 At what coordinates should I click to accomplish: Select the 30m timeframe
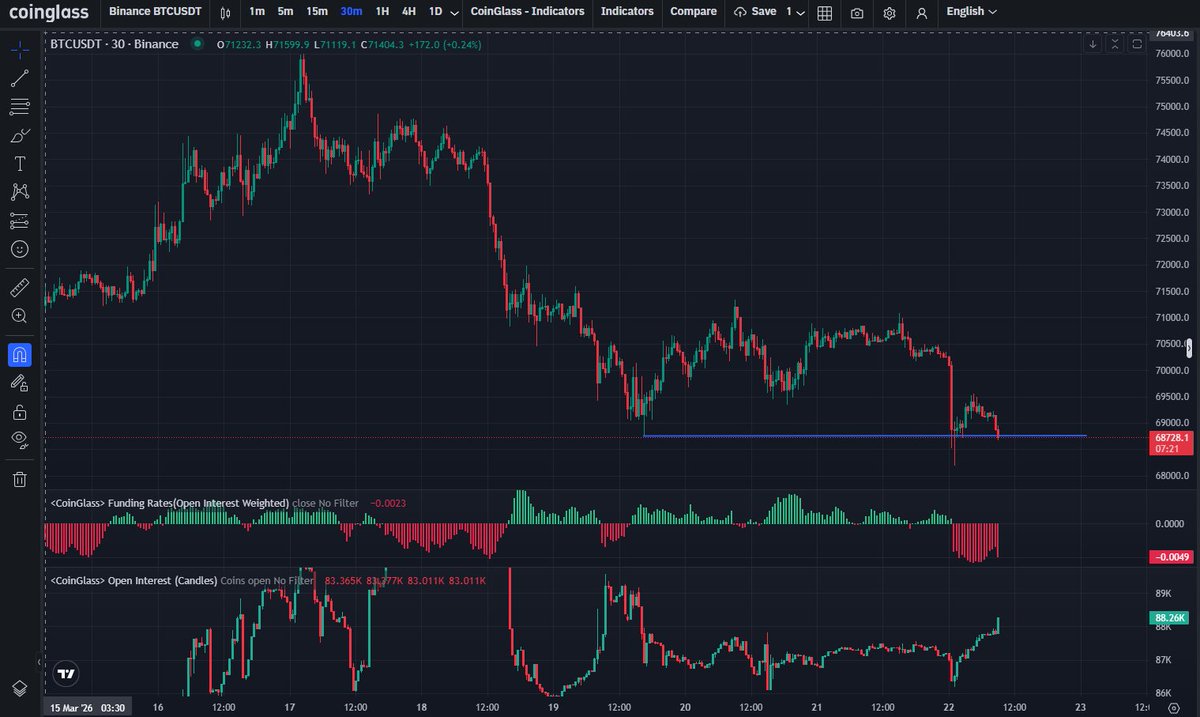click(351, 12)
